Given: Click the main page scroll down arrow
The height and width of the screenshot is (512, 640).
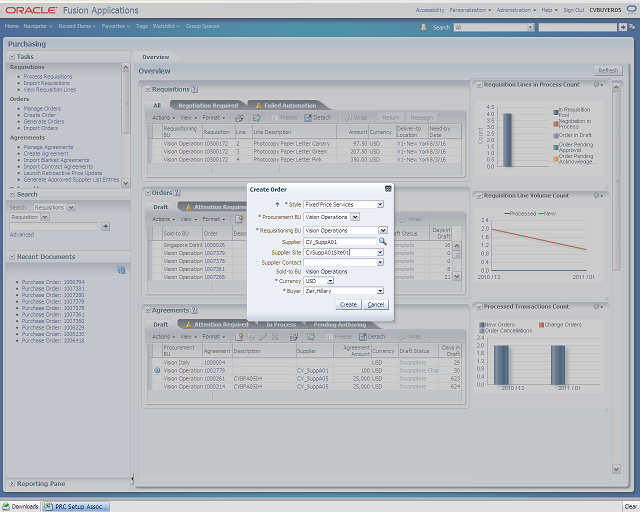Looking at the screenshot, I should point(616,469).
